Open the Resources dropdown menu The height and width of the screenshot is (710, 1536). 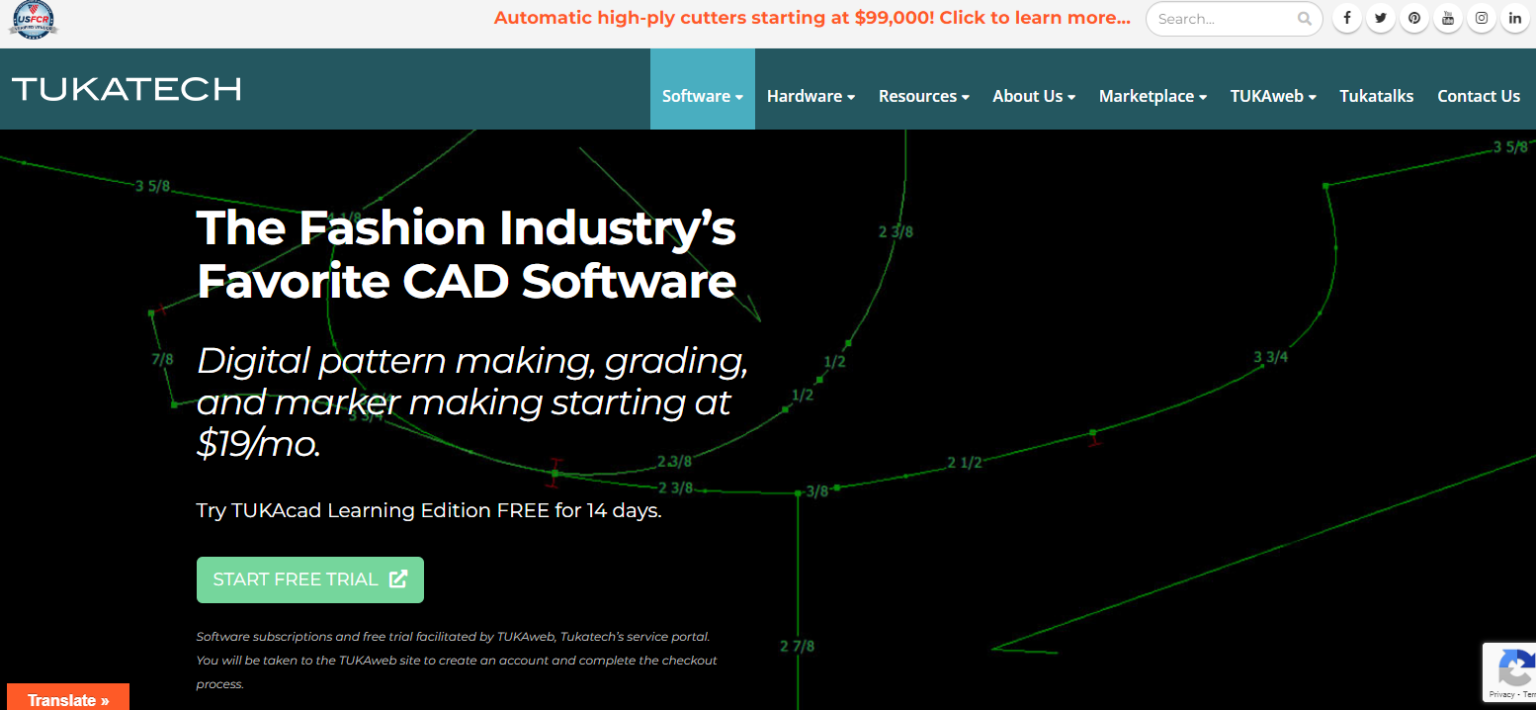[x=923, y=96]
